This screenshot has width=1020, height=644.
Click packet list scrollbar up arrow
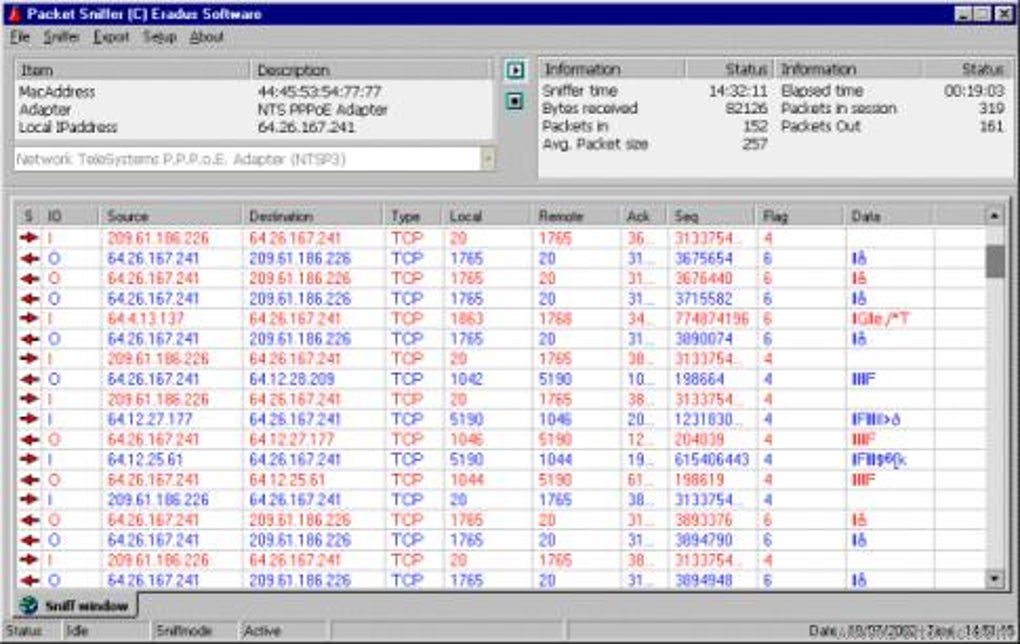994,216
